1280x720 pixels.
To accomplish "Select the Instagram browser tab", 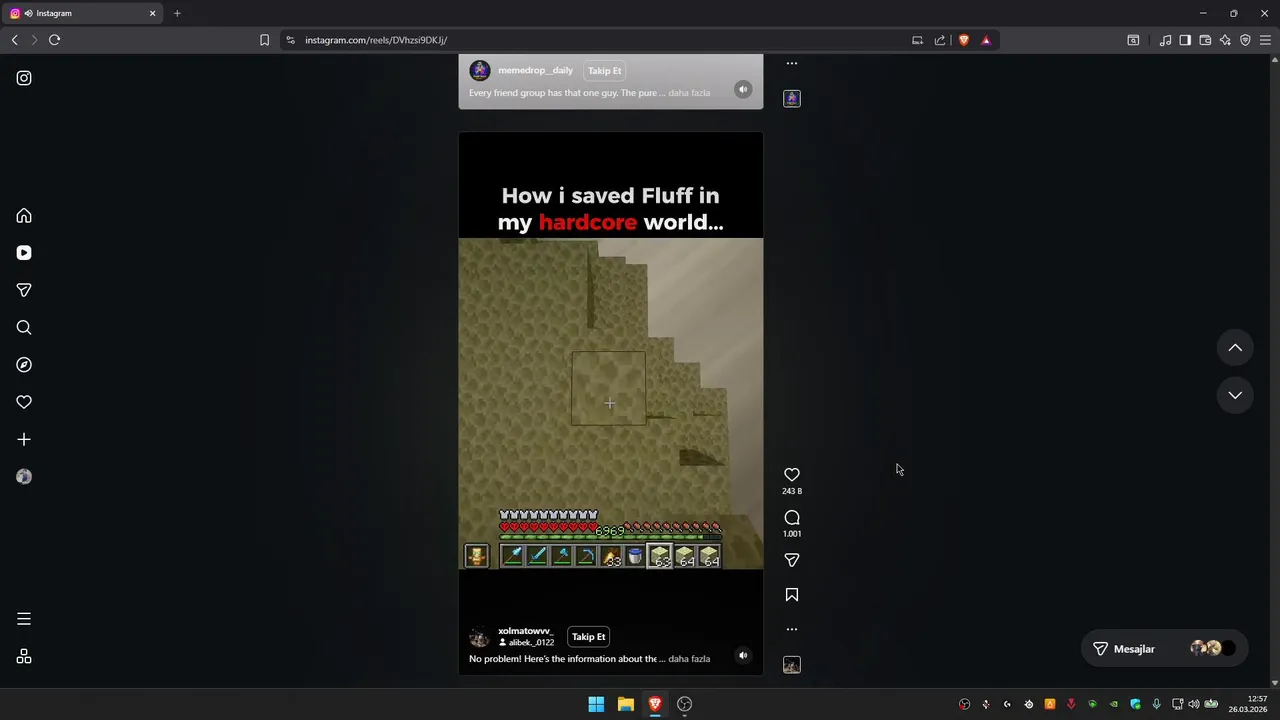I will click(83, 13).
